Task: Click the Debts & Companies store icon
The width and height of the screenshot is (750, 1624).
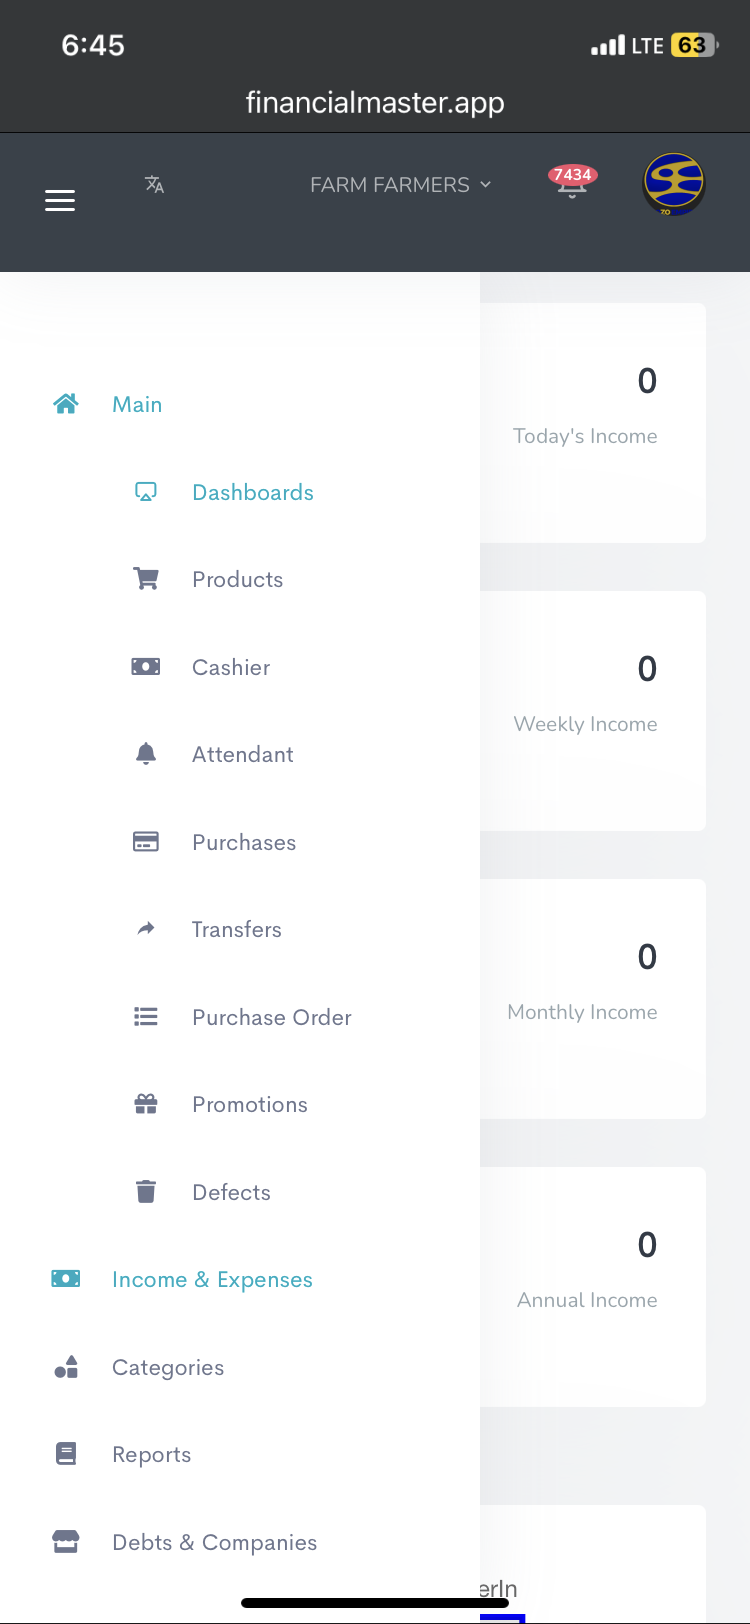Action: point(66,1542)
